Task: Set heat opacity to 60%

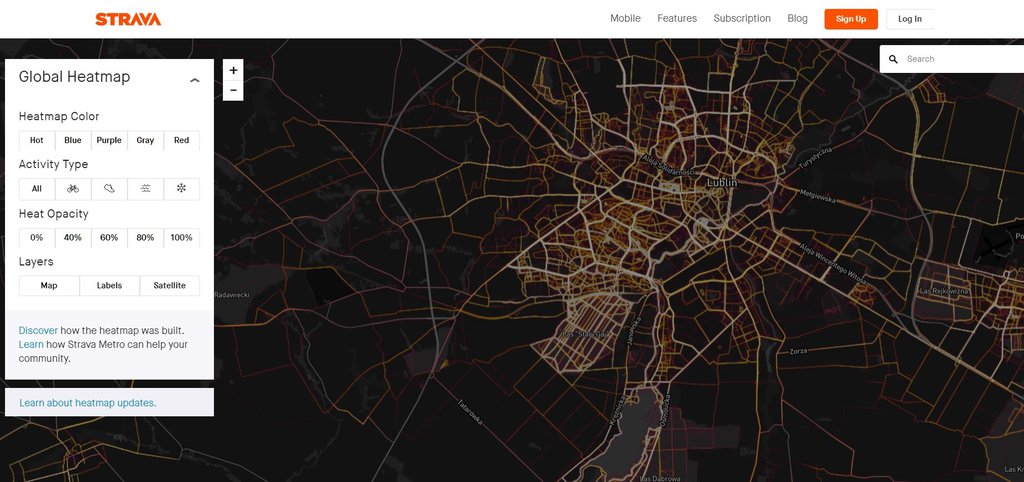Action: click(109, 238)
